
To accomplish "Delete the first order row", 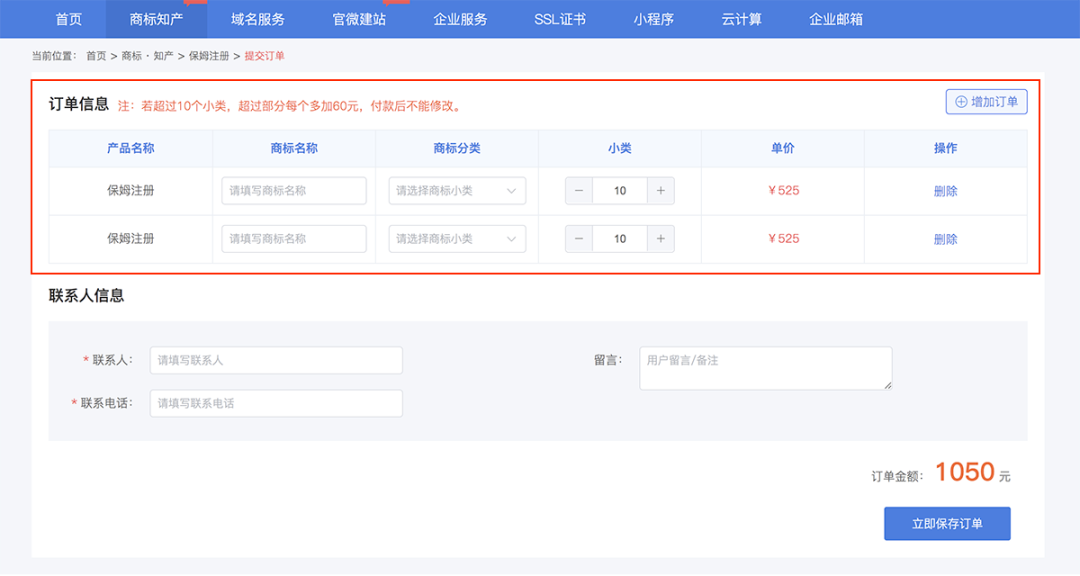I will [945, 191].
